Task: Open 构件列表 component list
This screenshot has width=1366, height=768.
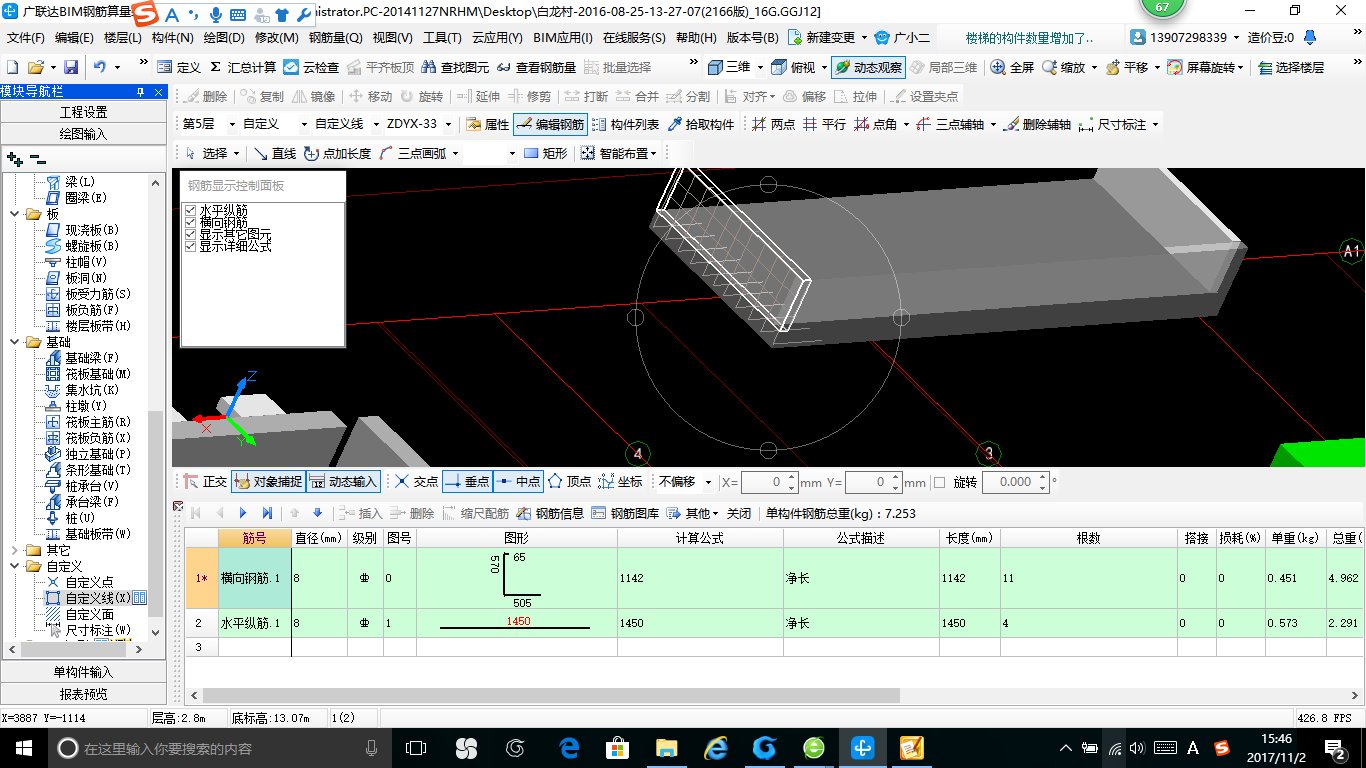Action: coord(626,124)
